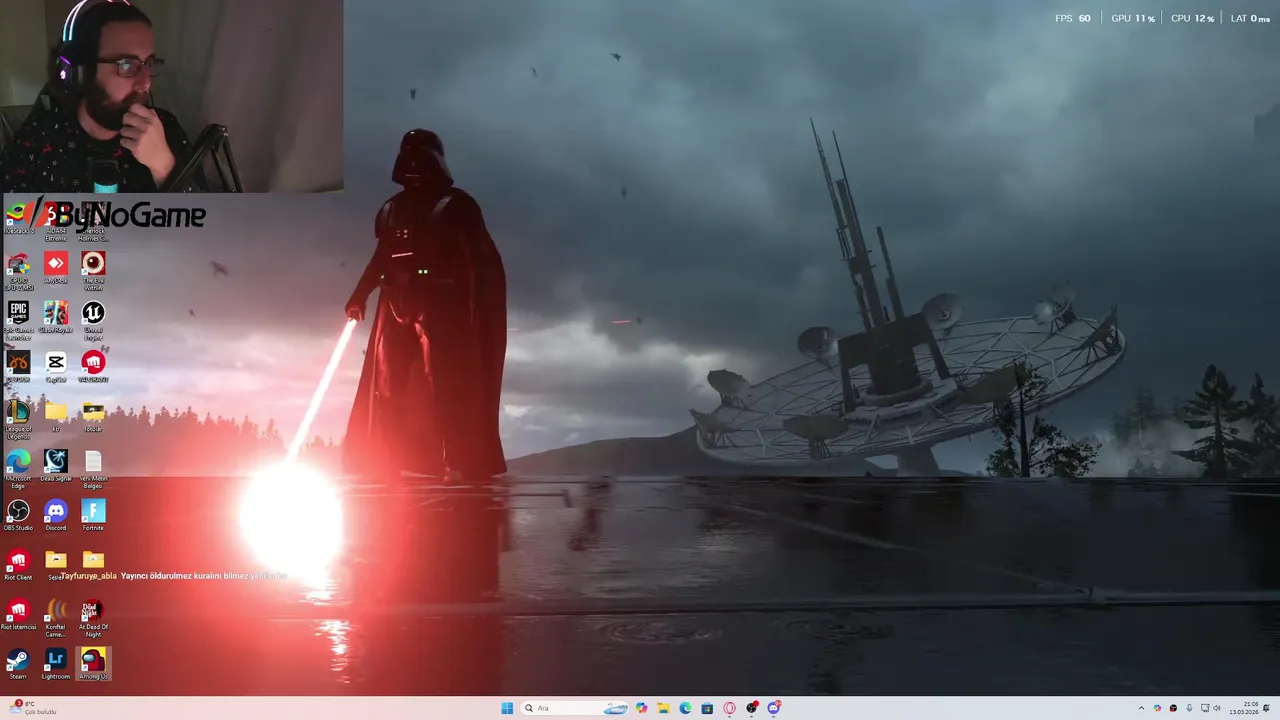Viewport: 1280px width, 720px height.
Task: Select the VALORANT desktop icon
Action: pyautogui.click(x=93, y=368)
